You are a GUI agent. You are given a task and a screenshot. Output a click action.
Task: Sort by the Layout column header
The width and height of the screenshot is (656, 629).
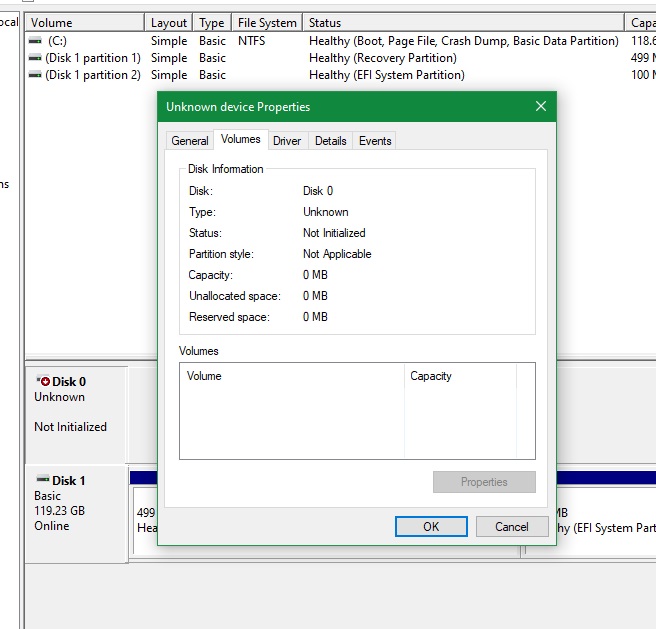(x=169, y=22)
